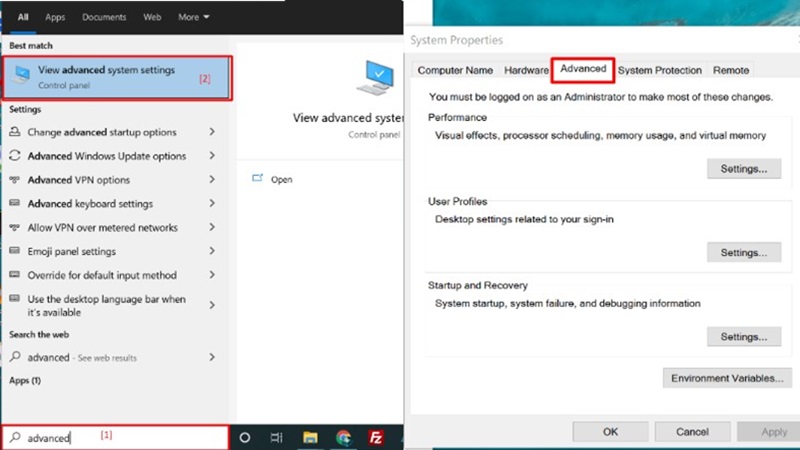
Task: Expand Advanced keyboard settings chevron
Action: (212, 203)
